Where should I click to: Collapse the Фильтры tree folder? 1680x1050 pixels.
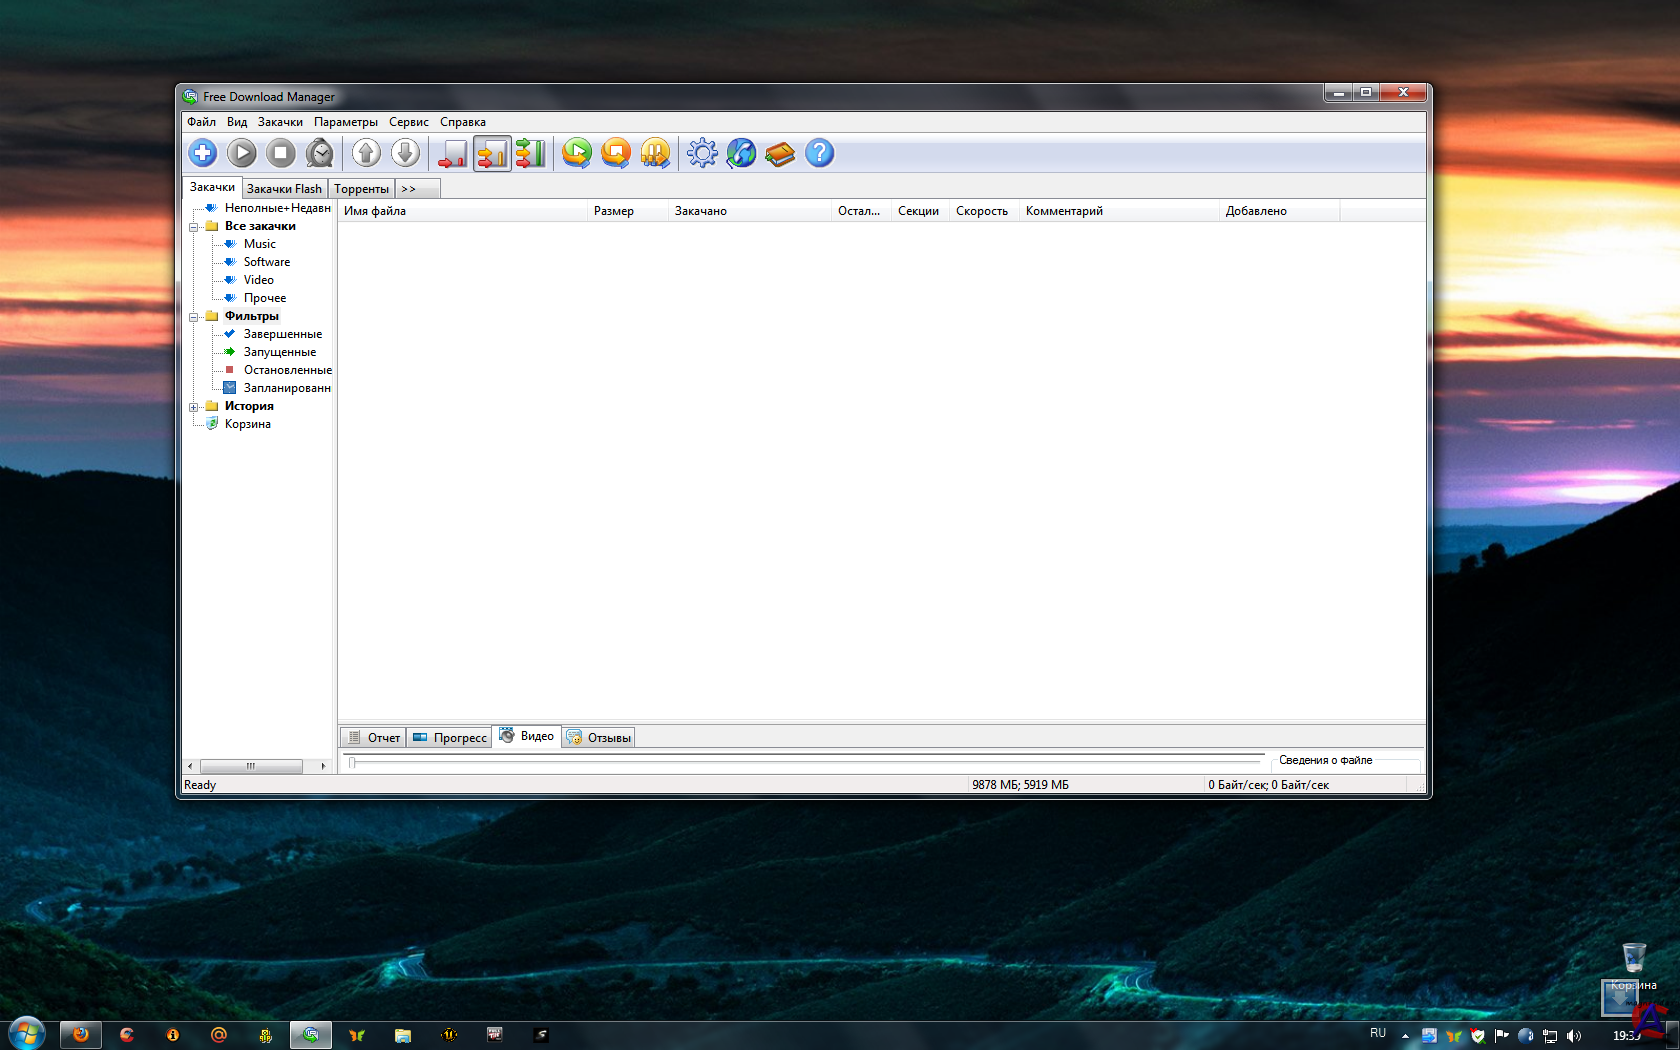pyautogui.click(x=194, y=317)
